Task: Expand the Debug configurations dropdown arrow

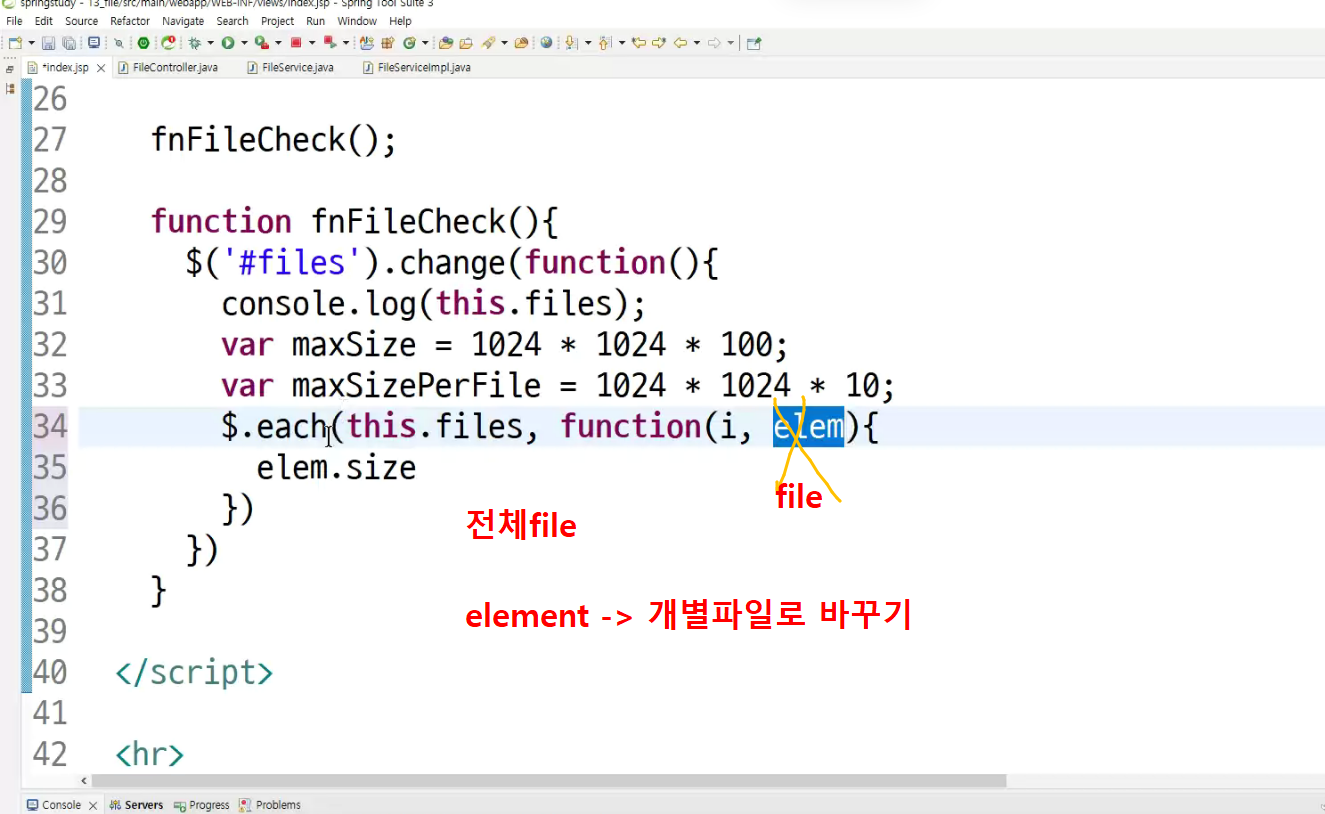Action: 210,43
